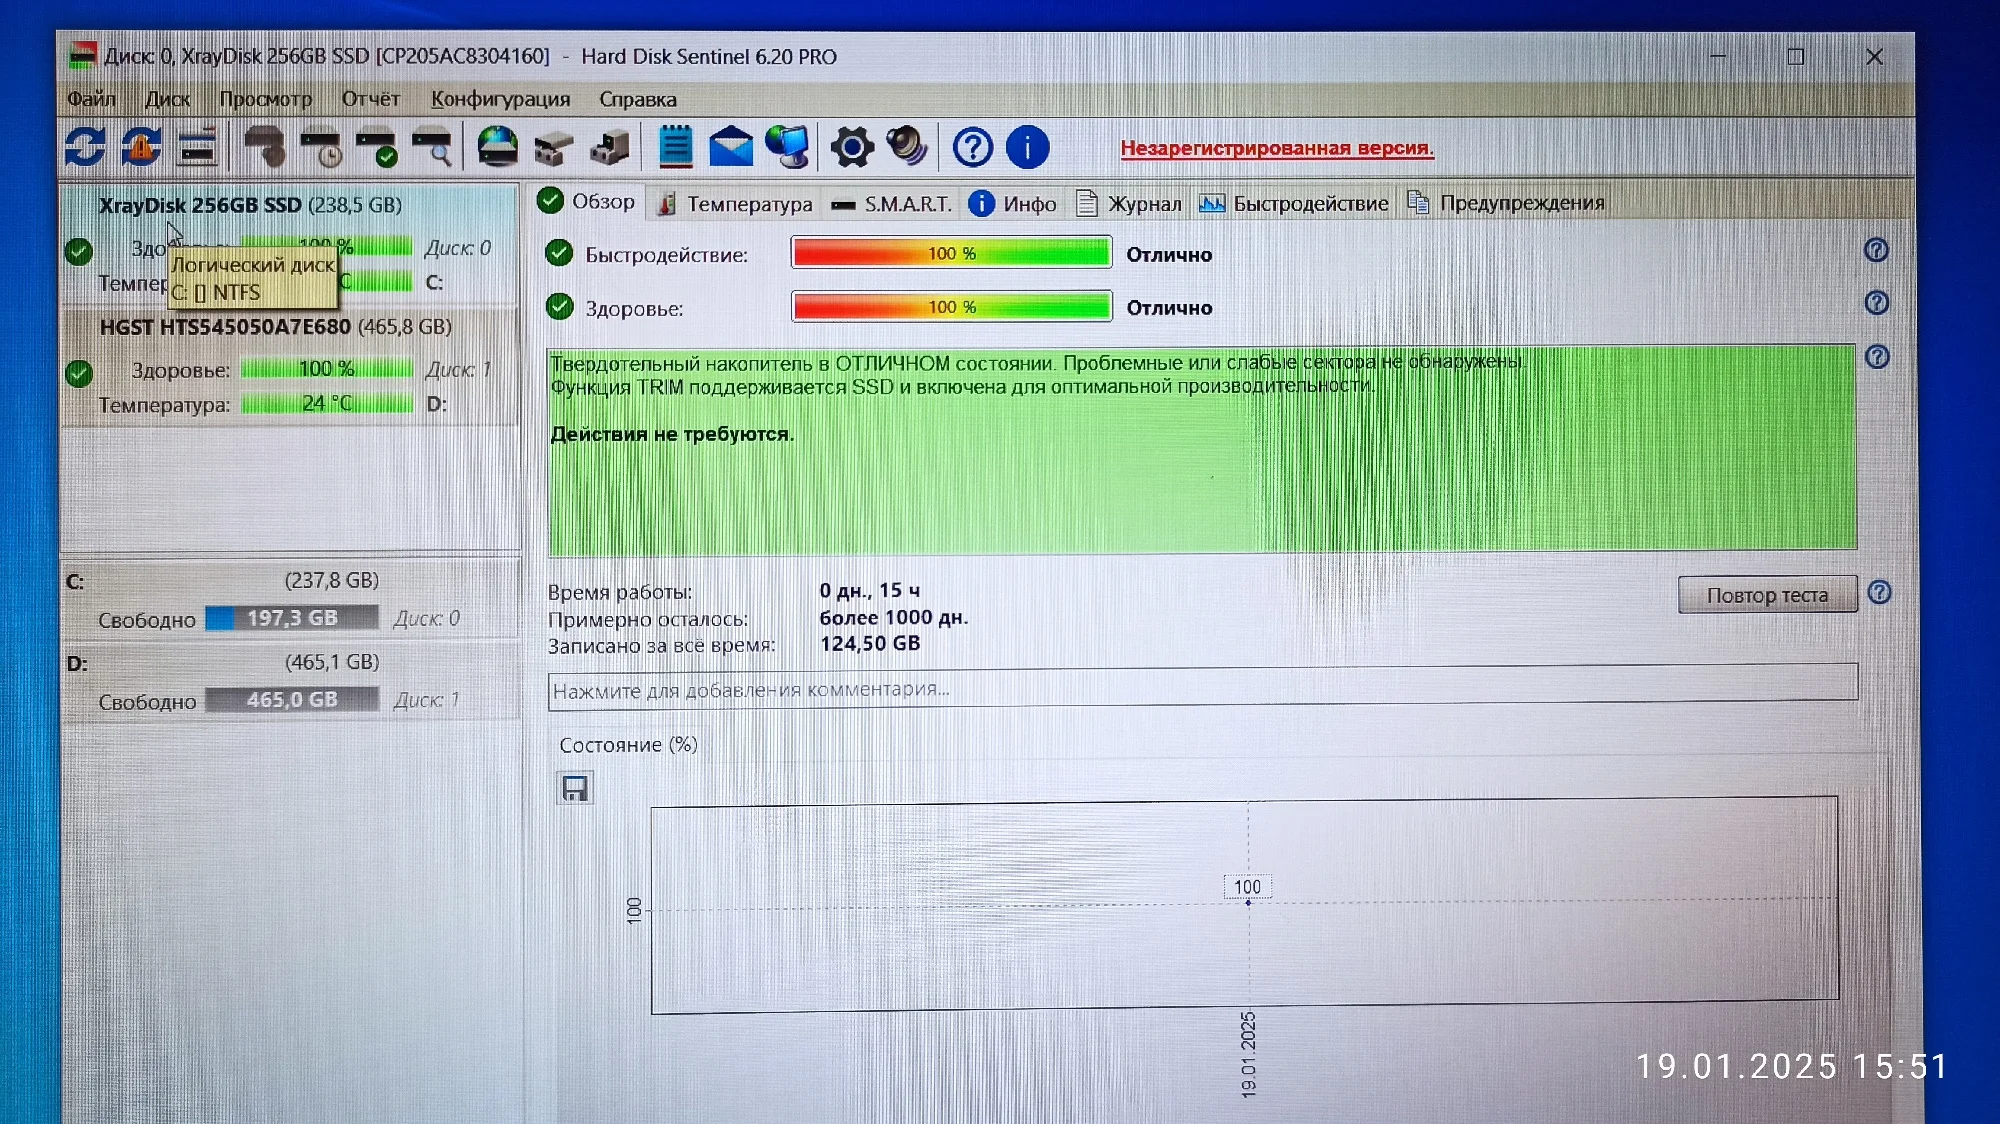Open the Диск menu

(167, 99)
